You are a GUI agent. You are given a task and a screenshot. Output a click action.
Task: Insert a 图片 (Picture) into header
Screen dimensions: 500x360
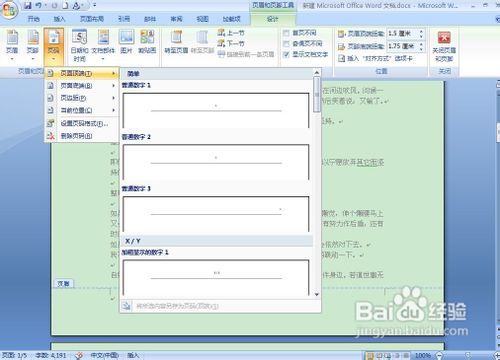pyautogui.click(x=127, y=42)
